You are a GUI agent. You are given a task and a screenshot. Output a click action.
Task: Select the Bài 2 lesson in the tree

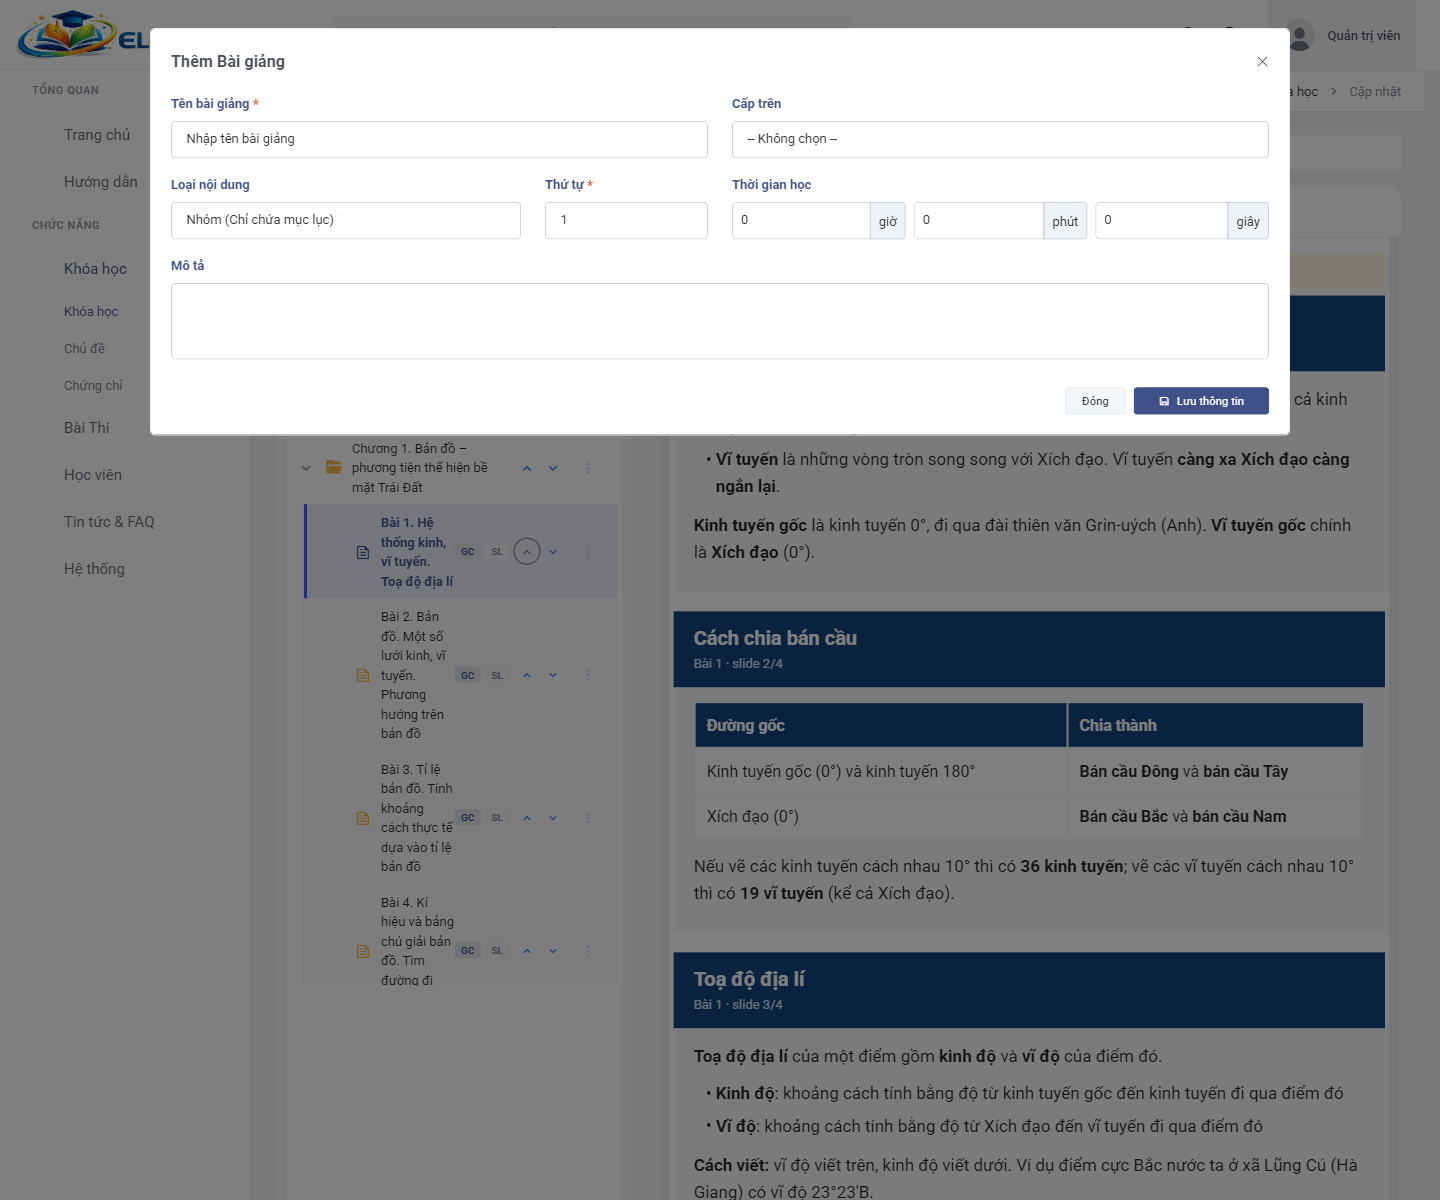pos(414,675)
